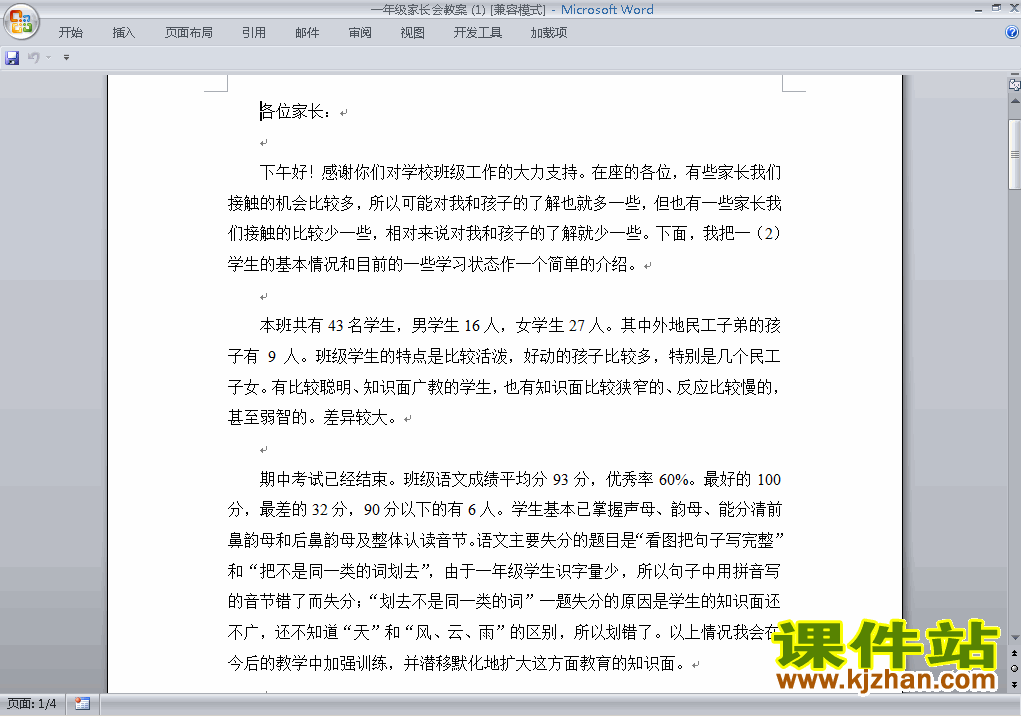The image size is (1021, 717).
Task: Restore down the Word window
Action: 996,8
